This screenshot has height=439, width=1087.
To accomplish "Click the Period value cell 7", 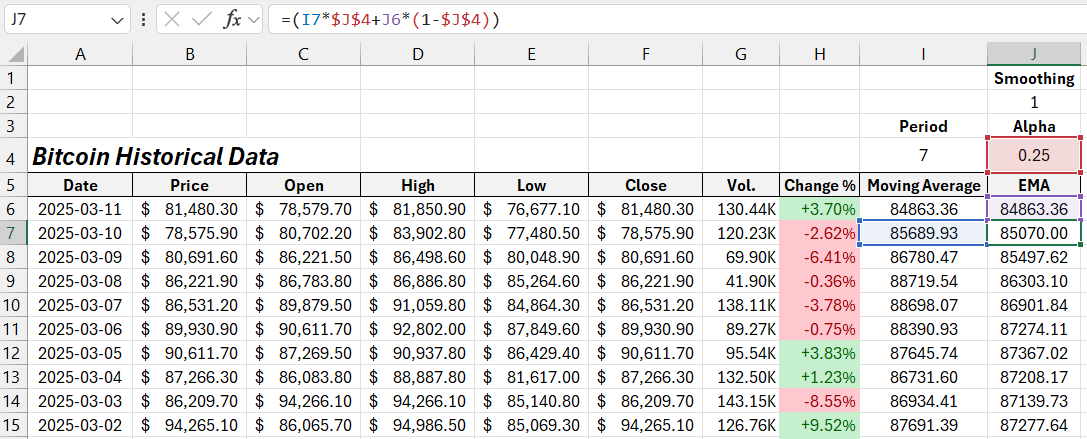I will point(923,155).
